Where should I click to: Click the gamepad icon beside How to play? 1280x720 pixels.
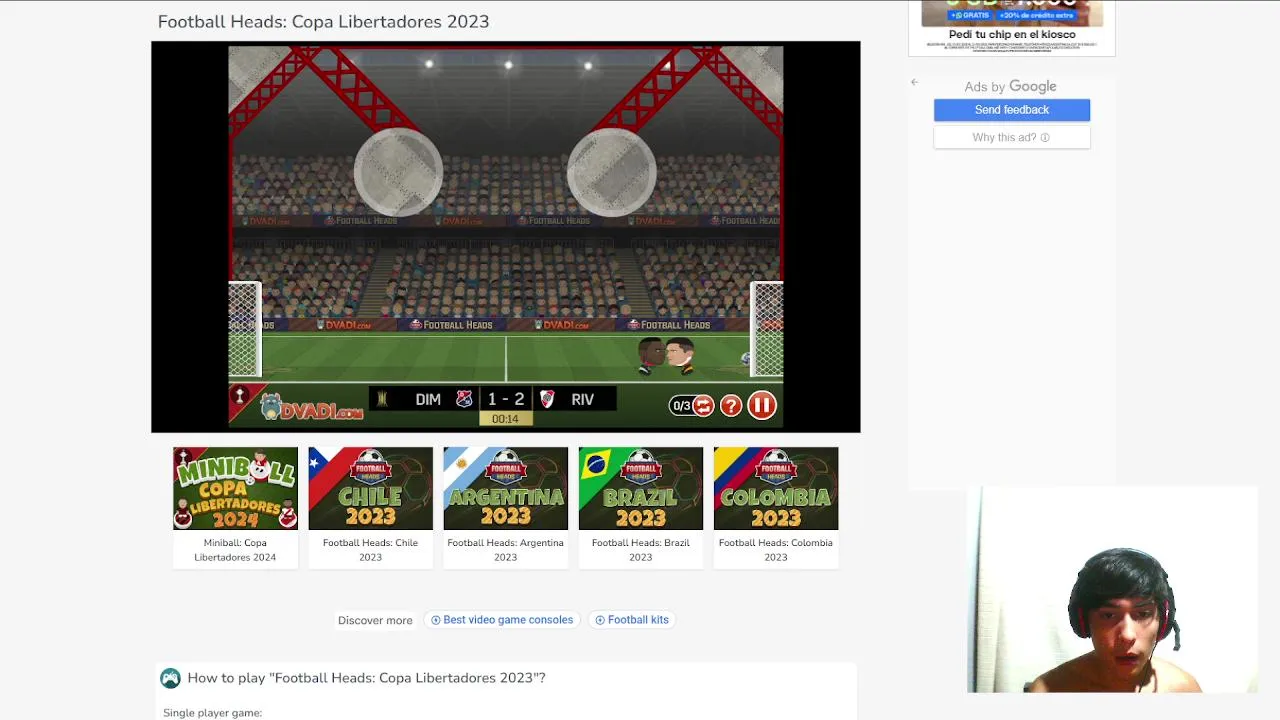[x=171, y=678]
